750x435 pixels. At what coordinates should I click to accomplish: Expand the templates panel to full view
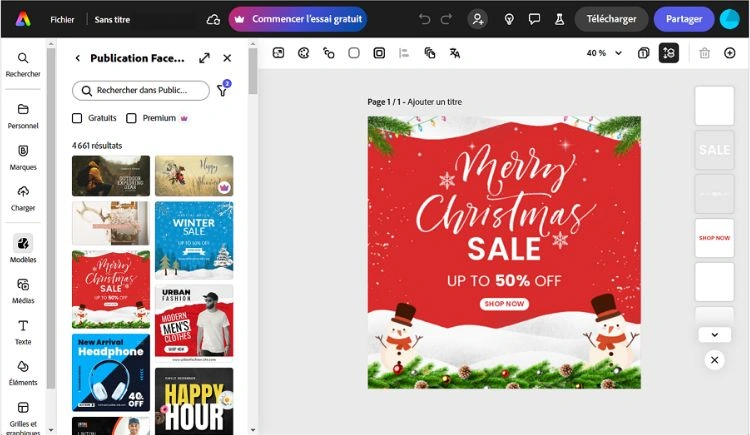click(204, 58)
